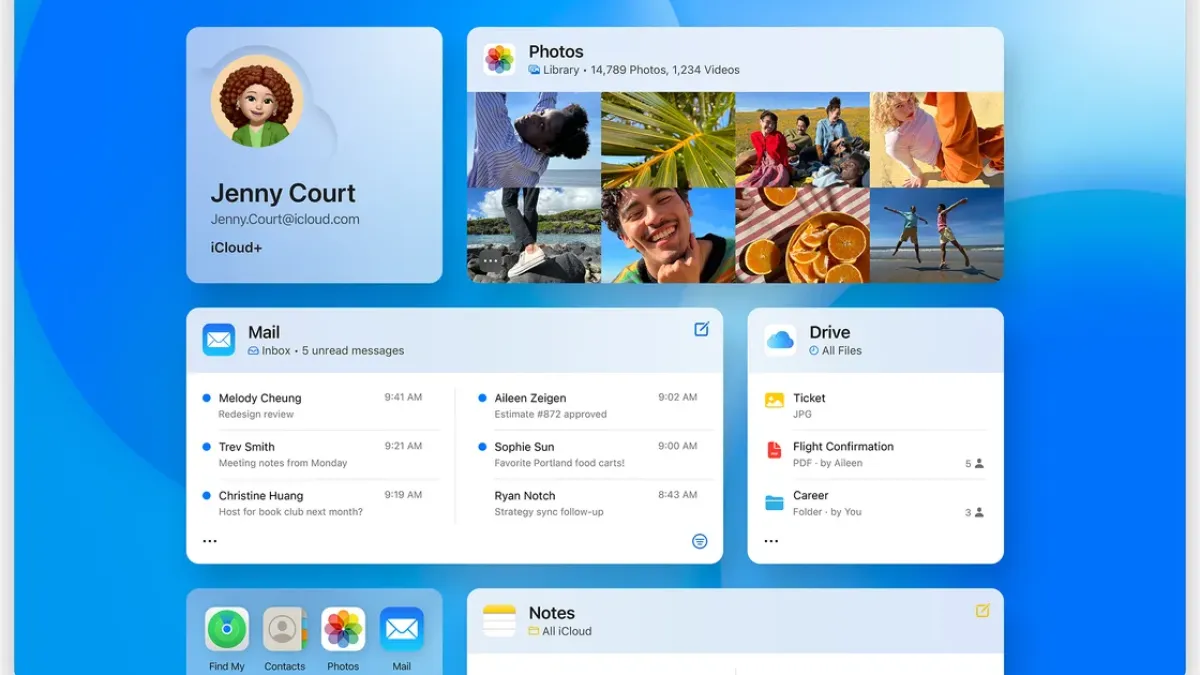Open the Notes app icon

[499, 620]
